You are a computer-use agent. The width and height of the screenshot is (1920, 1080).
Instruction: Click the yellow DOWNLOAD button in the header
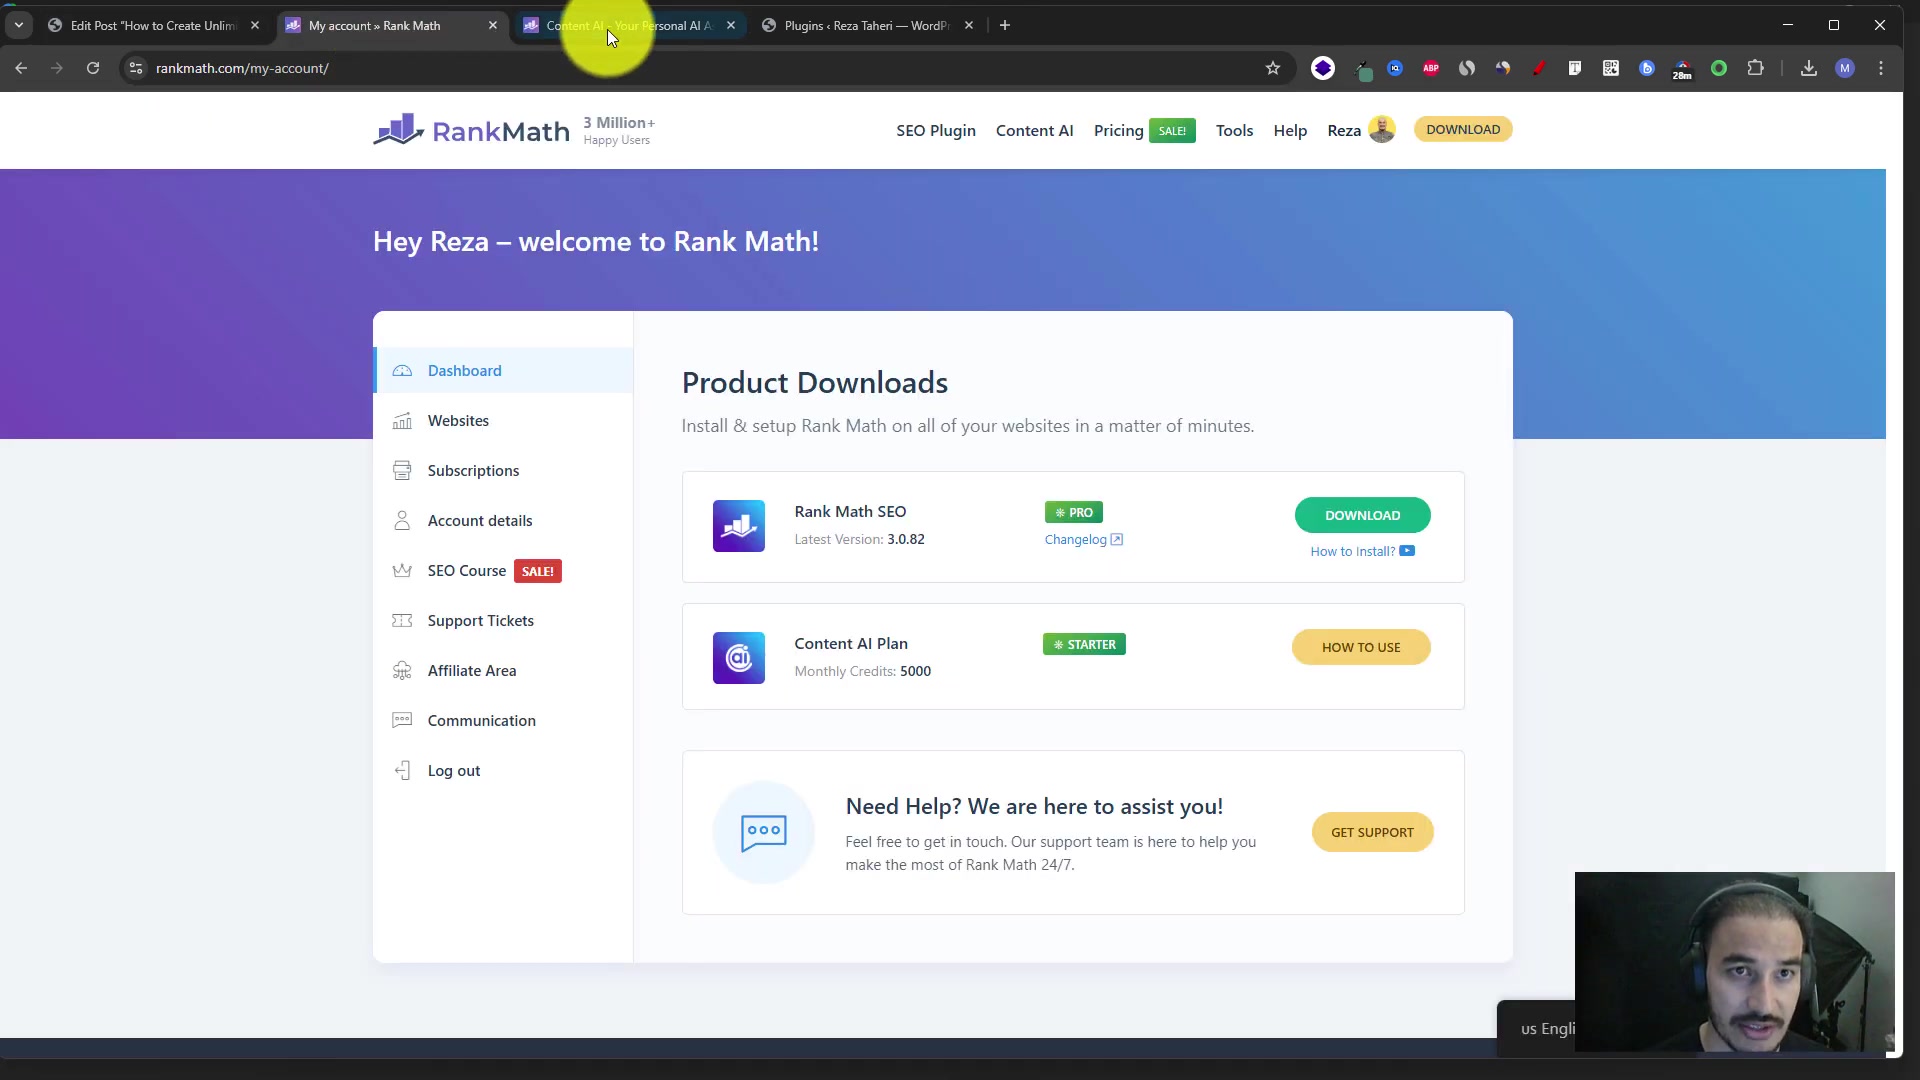(1463, 129)
